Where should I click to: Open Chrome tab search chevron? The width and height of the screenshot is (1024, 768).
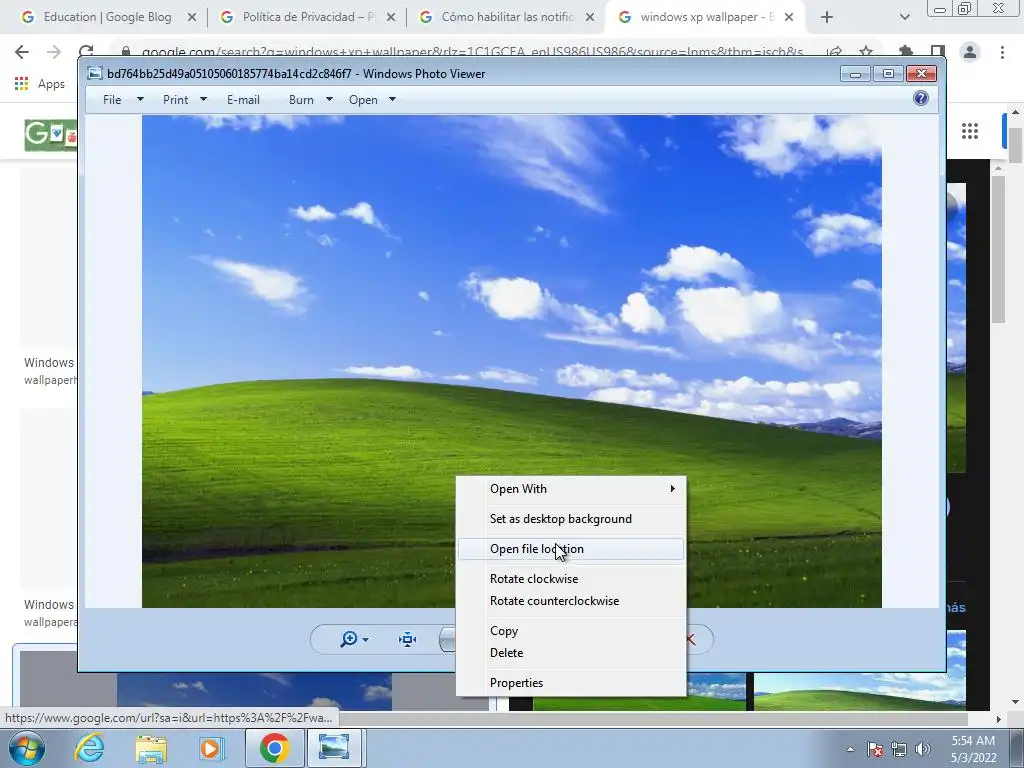(904, 18)
